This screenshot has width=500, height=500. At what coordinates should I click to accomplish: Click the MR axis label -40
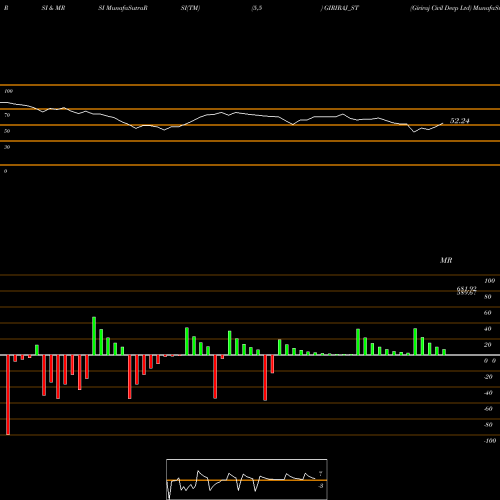point(488,393)
